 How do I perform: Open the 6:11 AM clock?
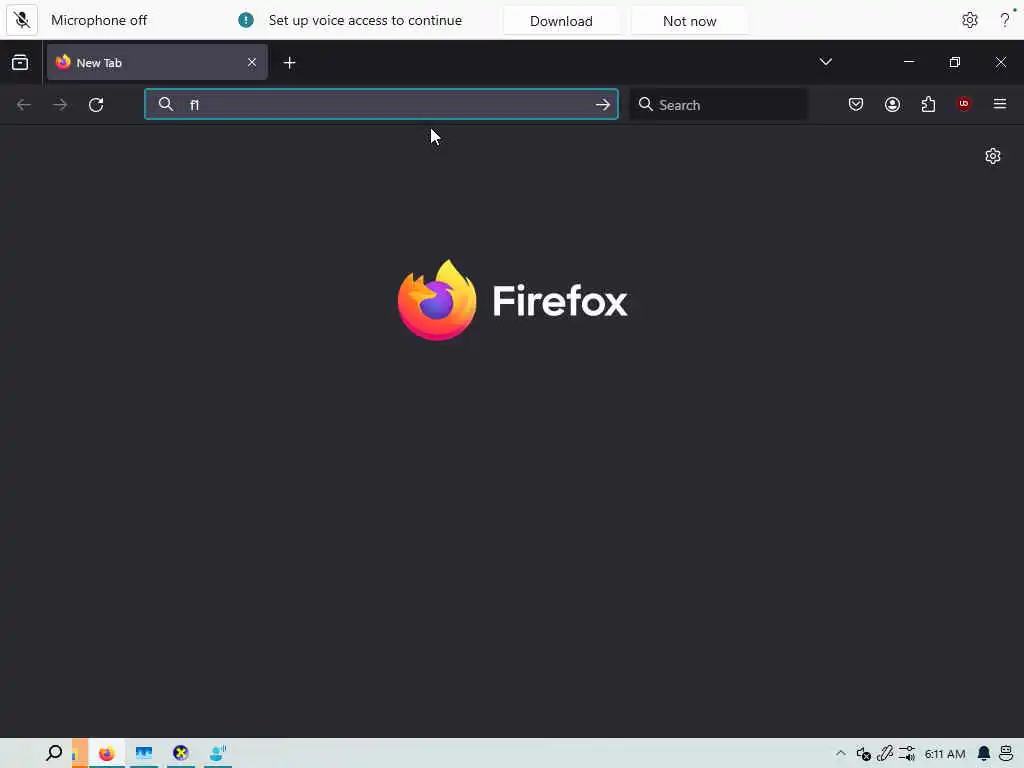(945, 754)
